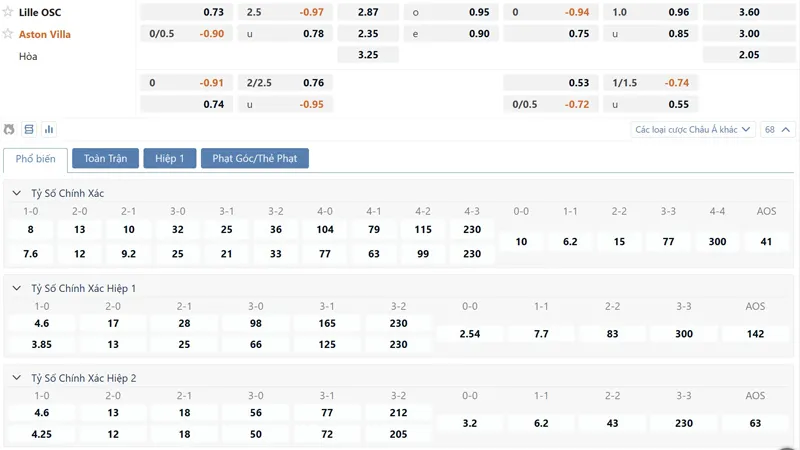Switch to the stacked list layout icon

pyautogui.click(x=29, y=129)
